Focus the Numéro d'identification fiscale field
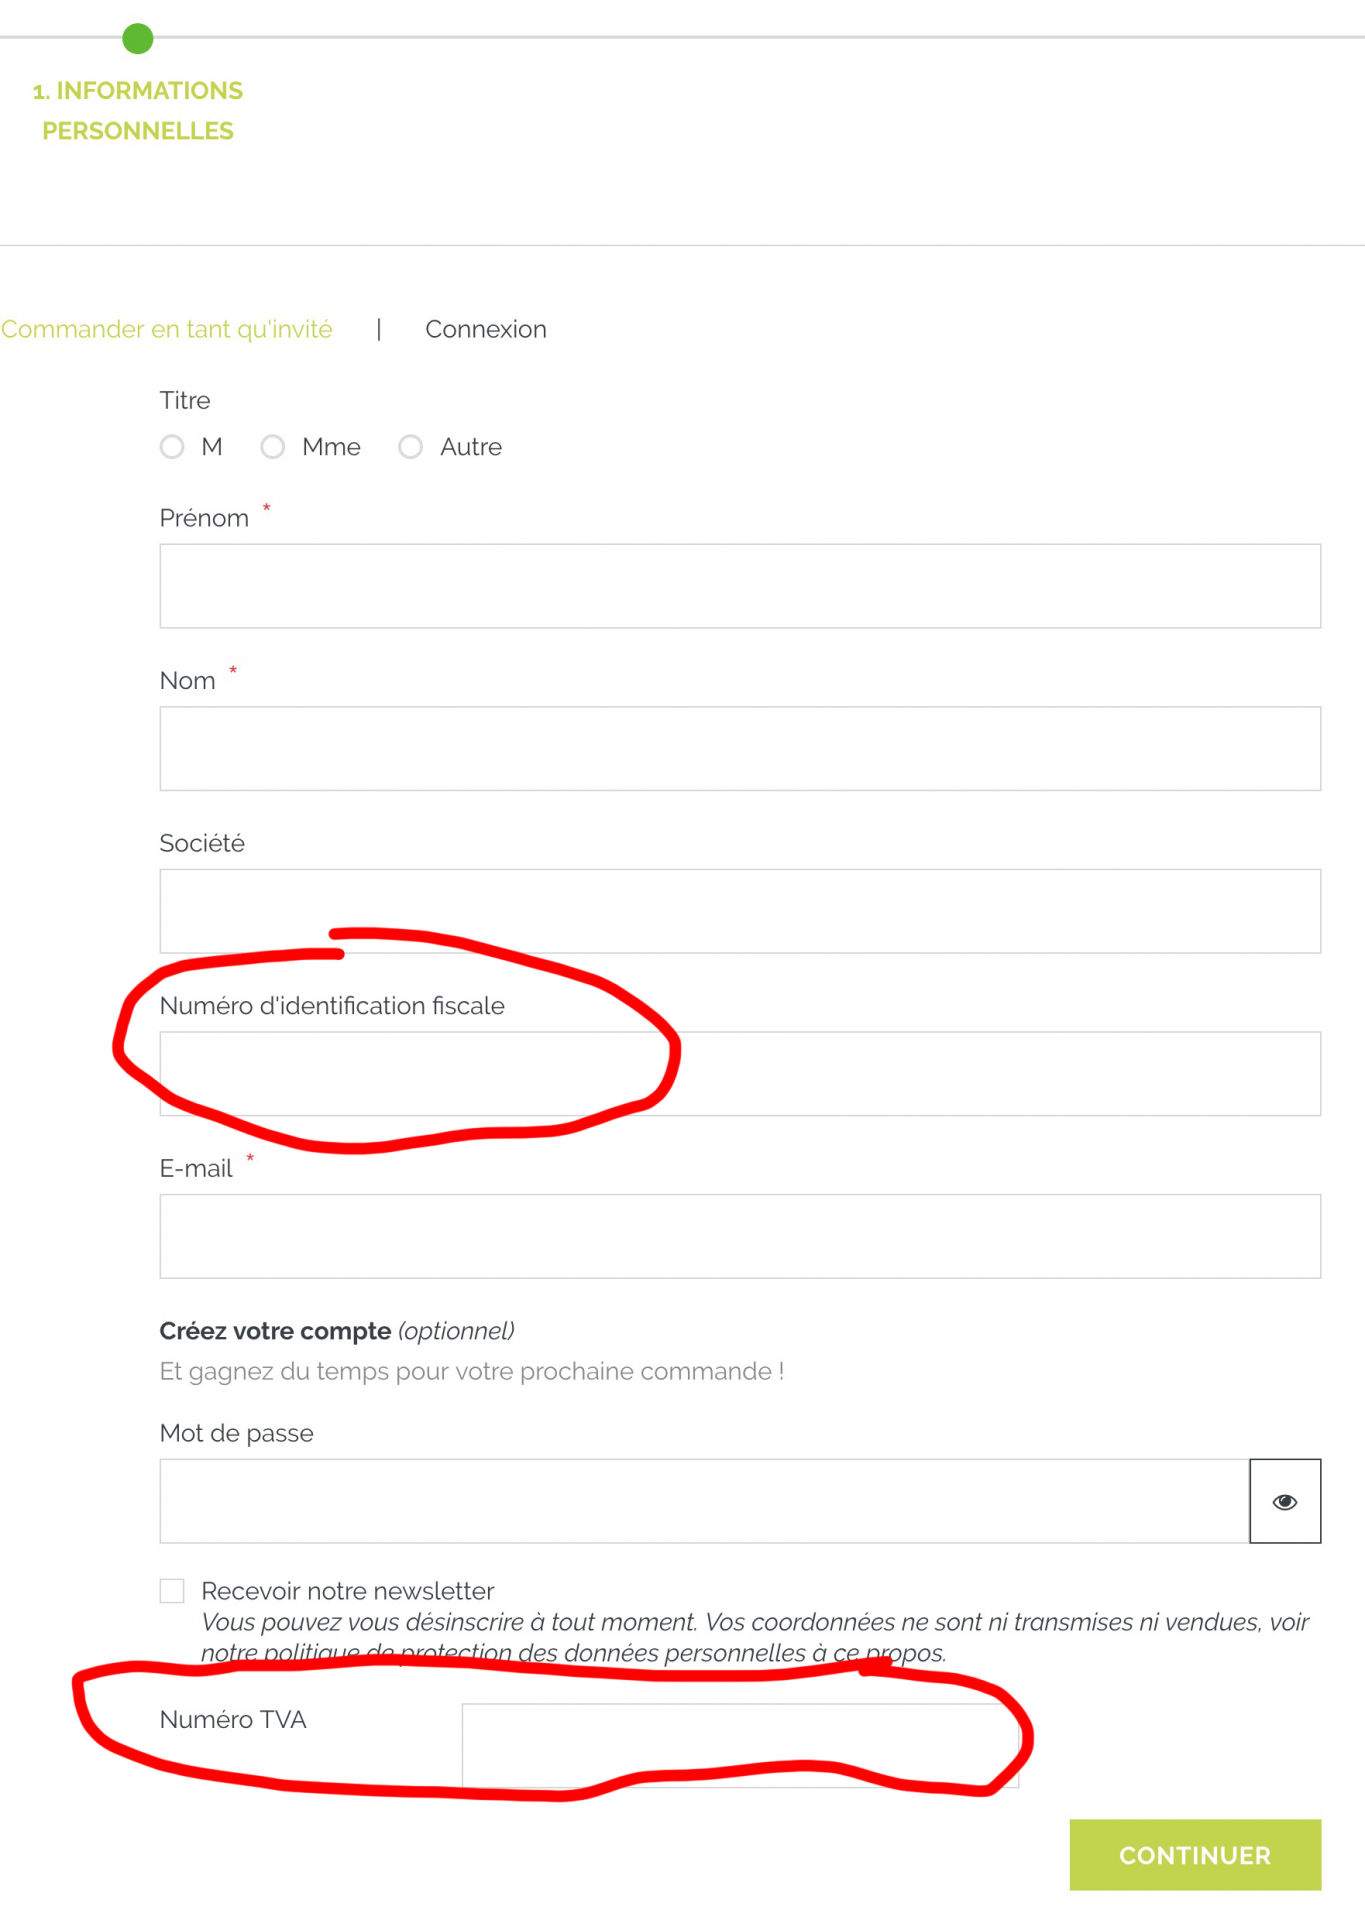The height and width of the screenshot is (1920, 1365). point(740,1074)
